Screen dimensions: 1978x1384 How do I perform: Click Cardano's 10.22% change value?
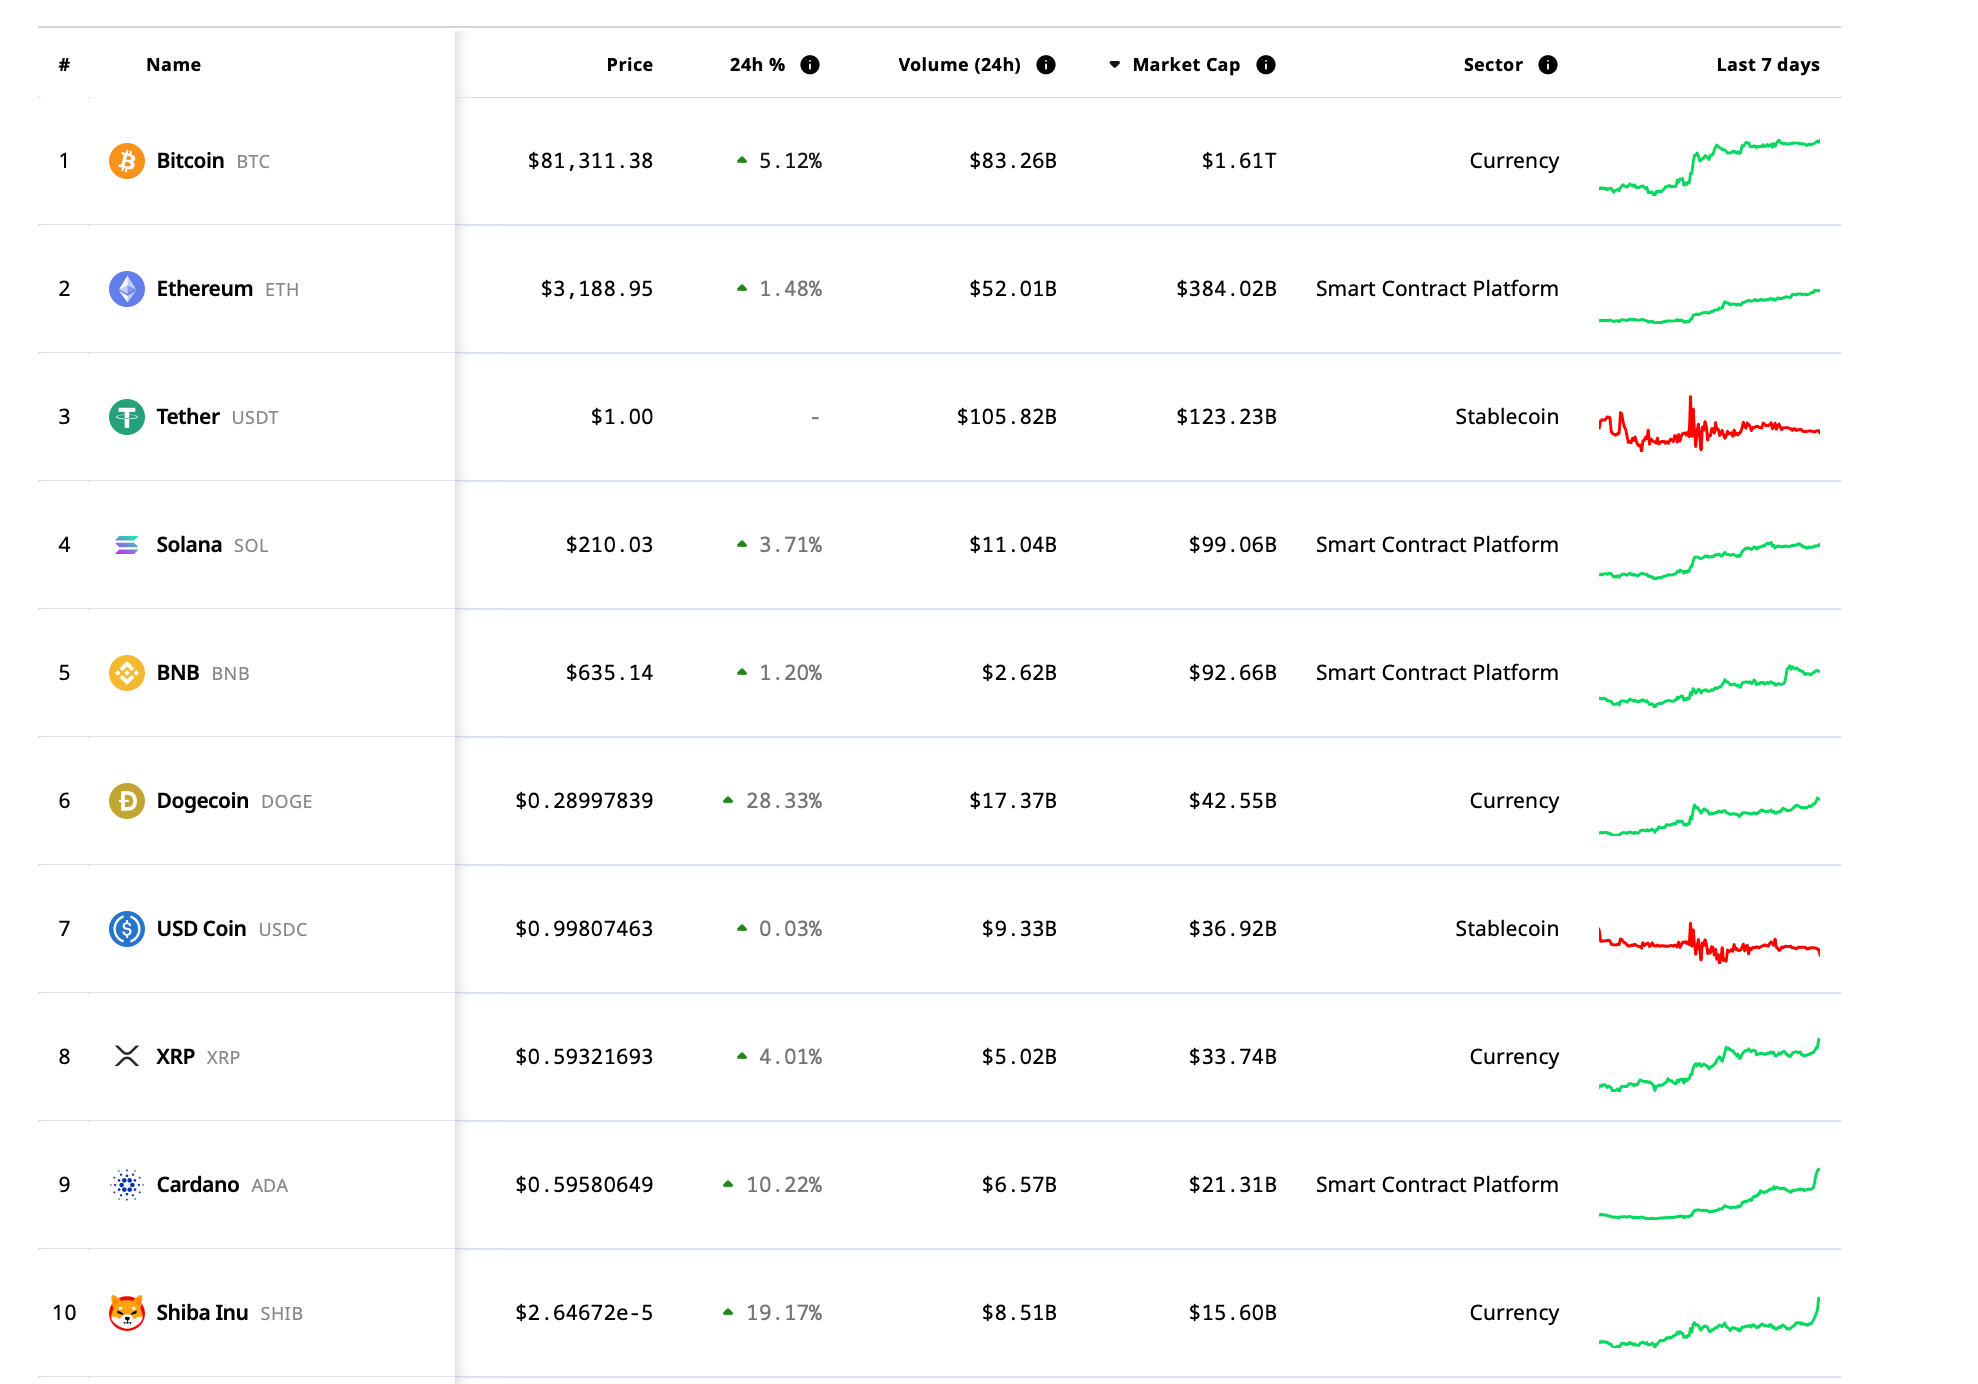pos(784,1185)
